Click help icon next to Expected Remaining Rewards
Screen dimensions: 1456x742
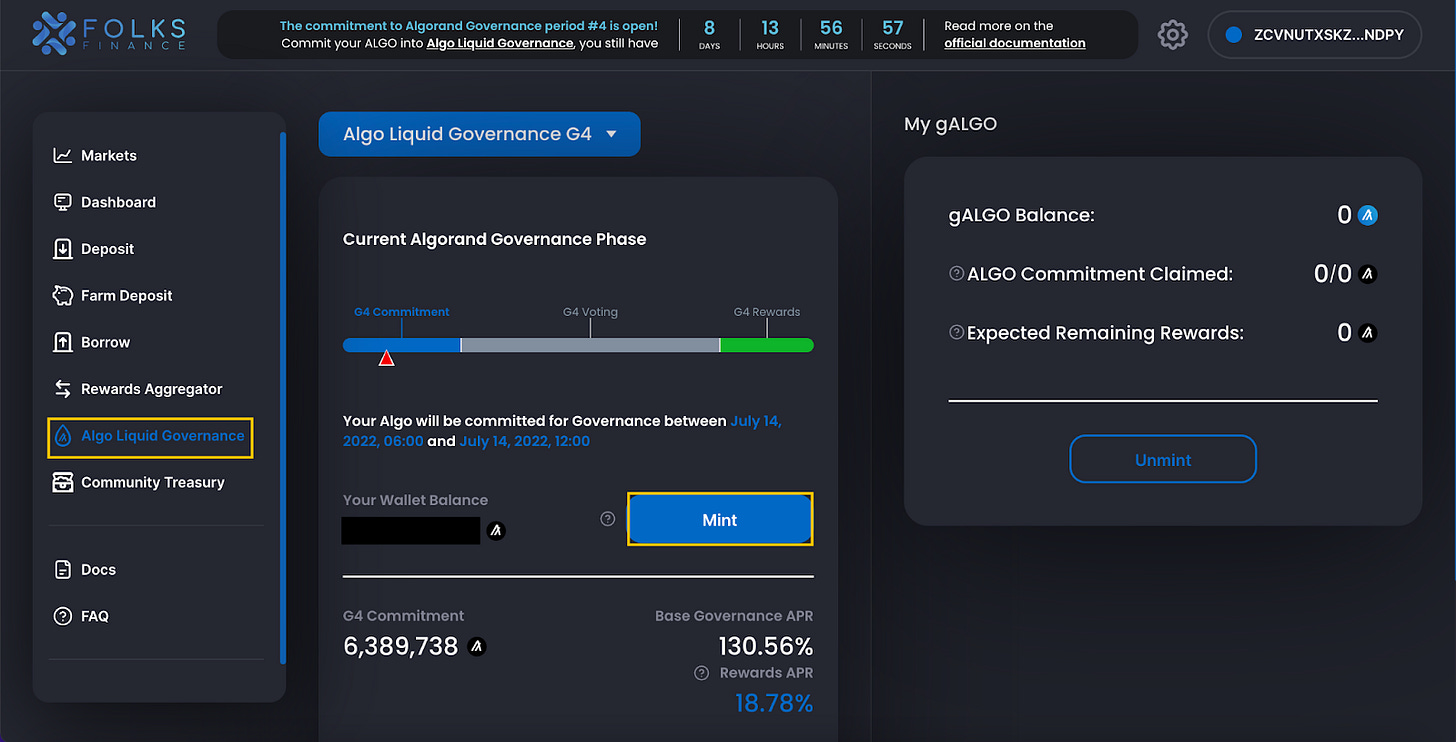point(956,332)
